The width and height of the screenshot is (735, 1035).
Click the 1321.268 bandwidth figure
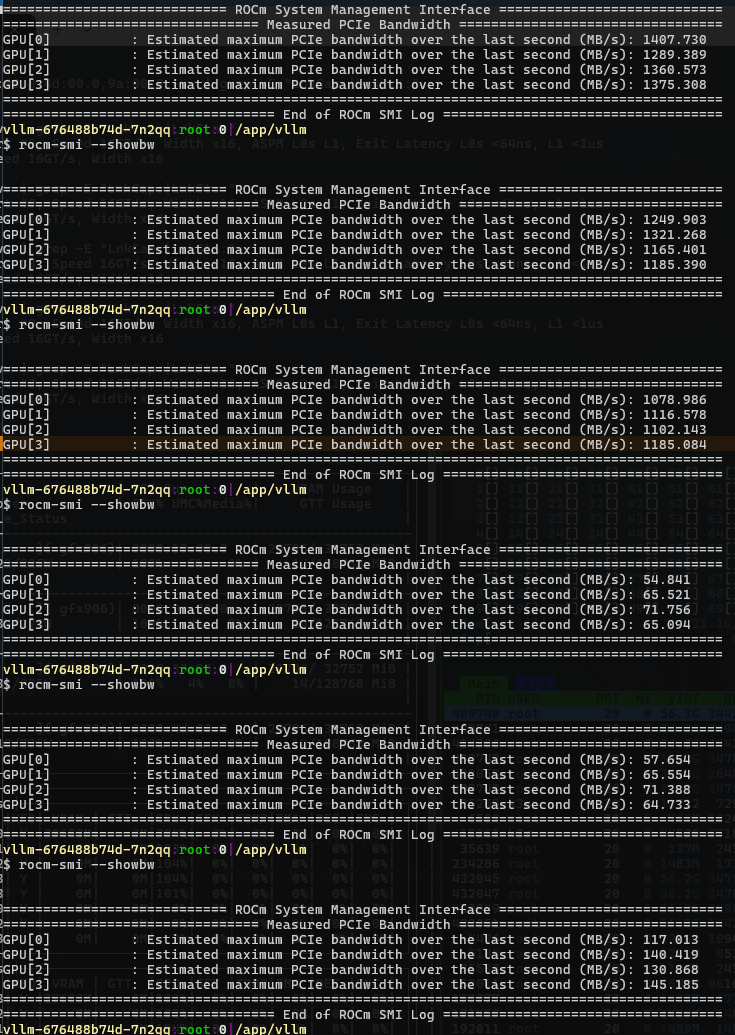pos(674,235)
